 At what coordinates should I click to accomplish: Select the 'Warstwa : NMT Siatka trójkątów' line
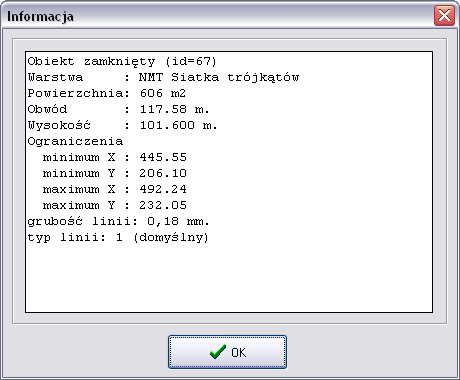click(163, 77)
